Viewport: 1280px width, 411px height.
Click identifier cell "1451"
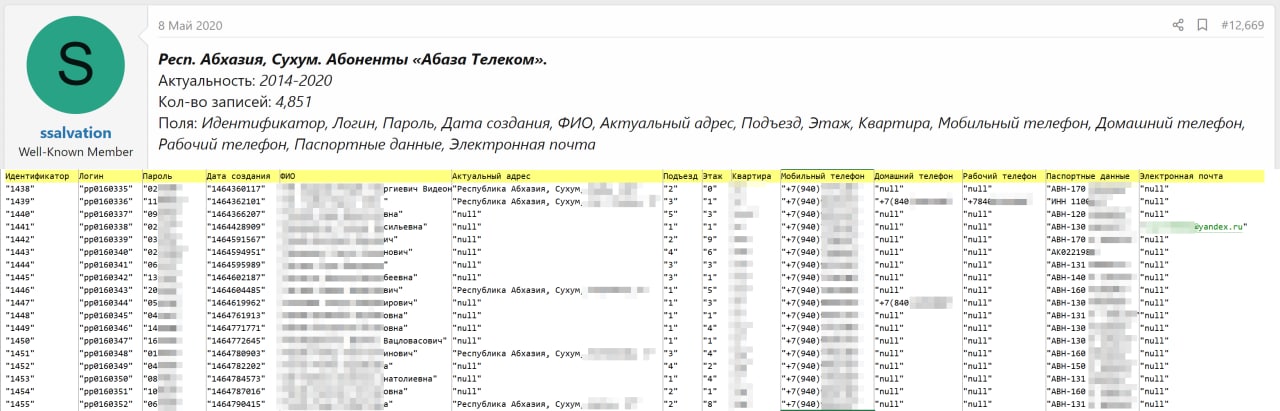[x=20, y=354]
